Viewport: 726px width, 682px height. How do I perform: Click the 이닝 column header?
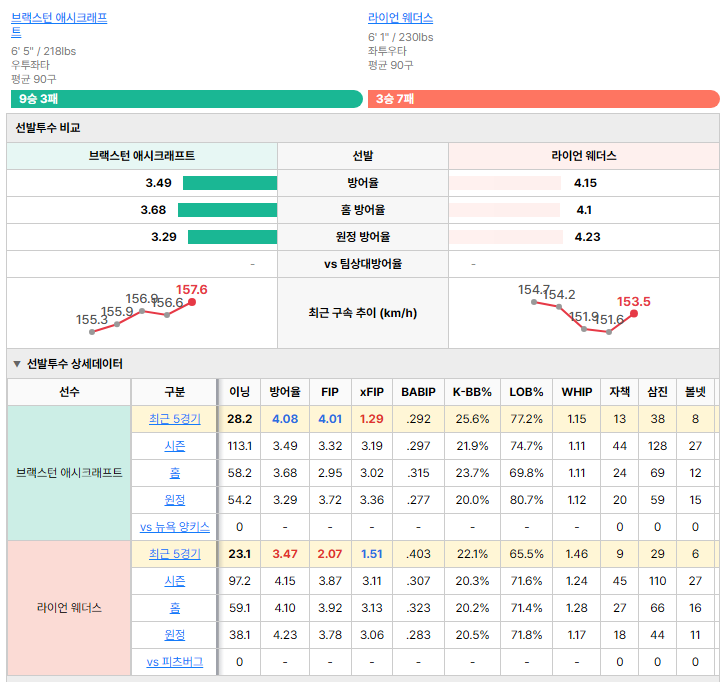pyautogui.click(x=239, y=392)
